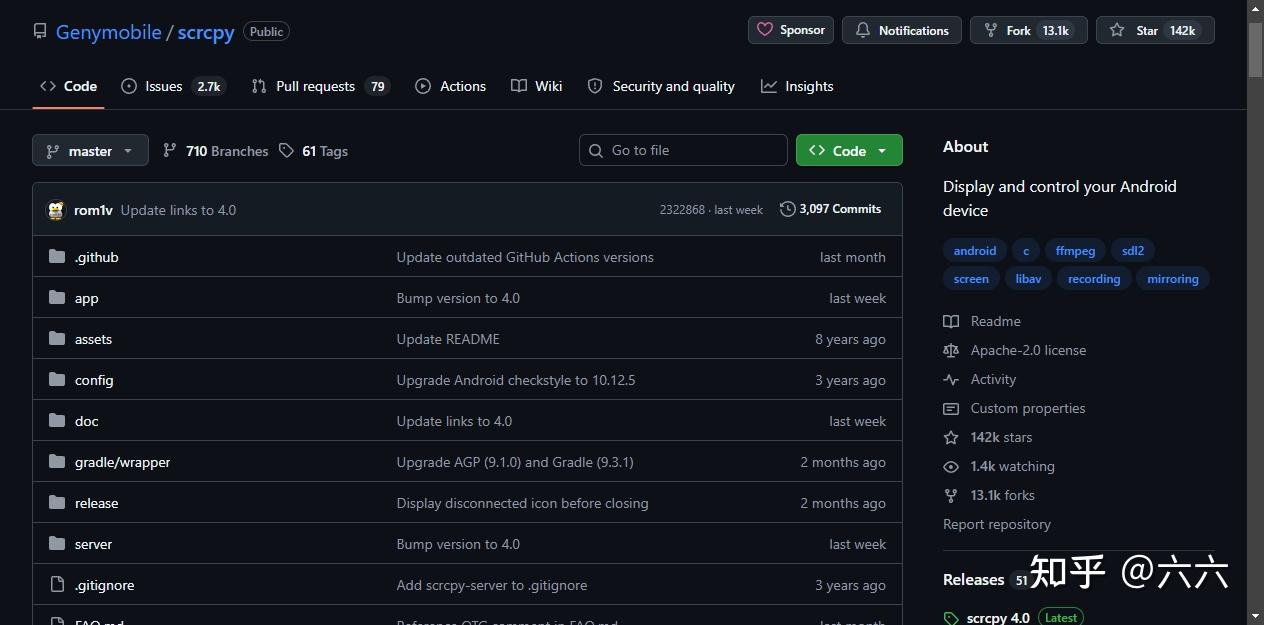This screenshot has width=1264, height=625.
Task: Select the recording topic tag
Action: pos(1094,279)
